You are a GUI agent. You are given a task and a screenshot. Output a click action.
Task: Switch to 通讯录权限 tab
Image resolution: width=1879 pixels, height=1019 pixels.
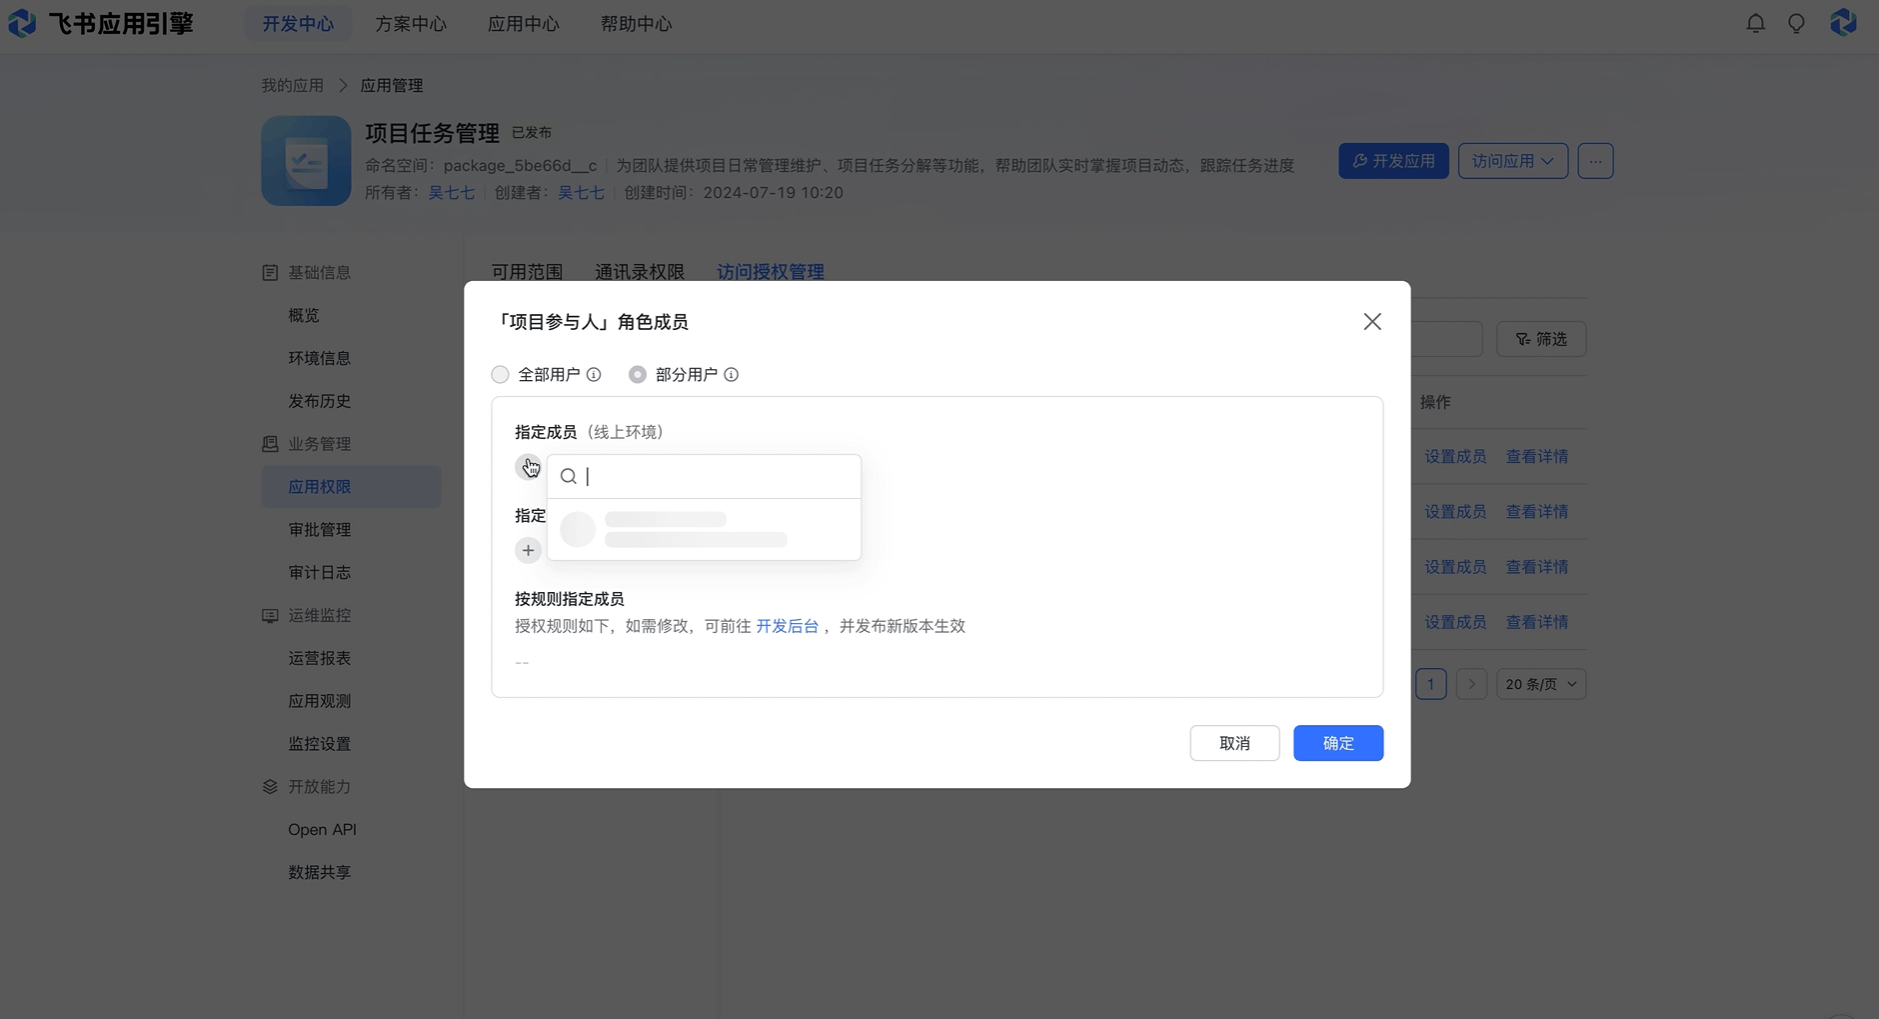640,272
